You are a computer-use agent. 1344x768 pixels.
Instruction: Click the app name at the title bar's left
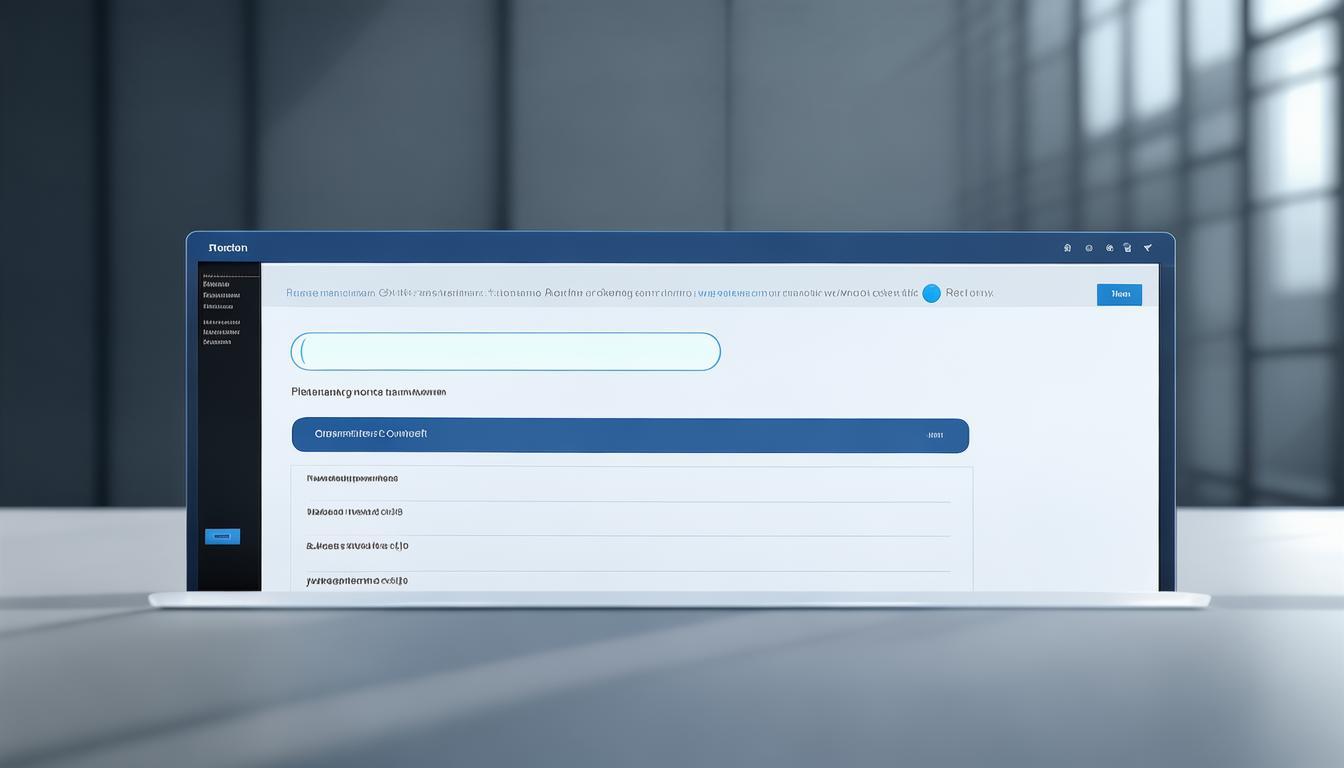click(228, 248)
